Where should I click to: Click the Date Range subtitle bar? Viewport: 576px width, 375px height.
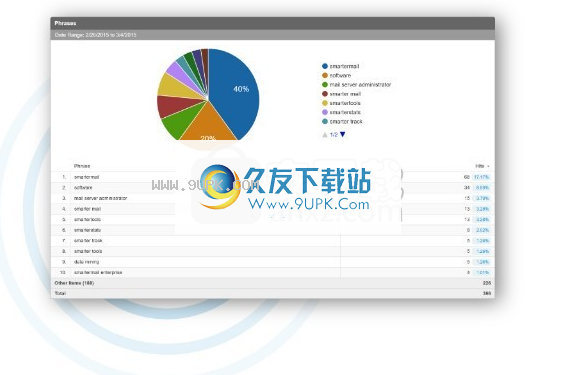tap(272, 35)
